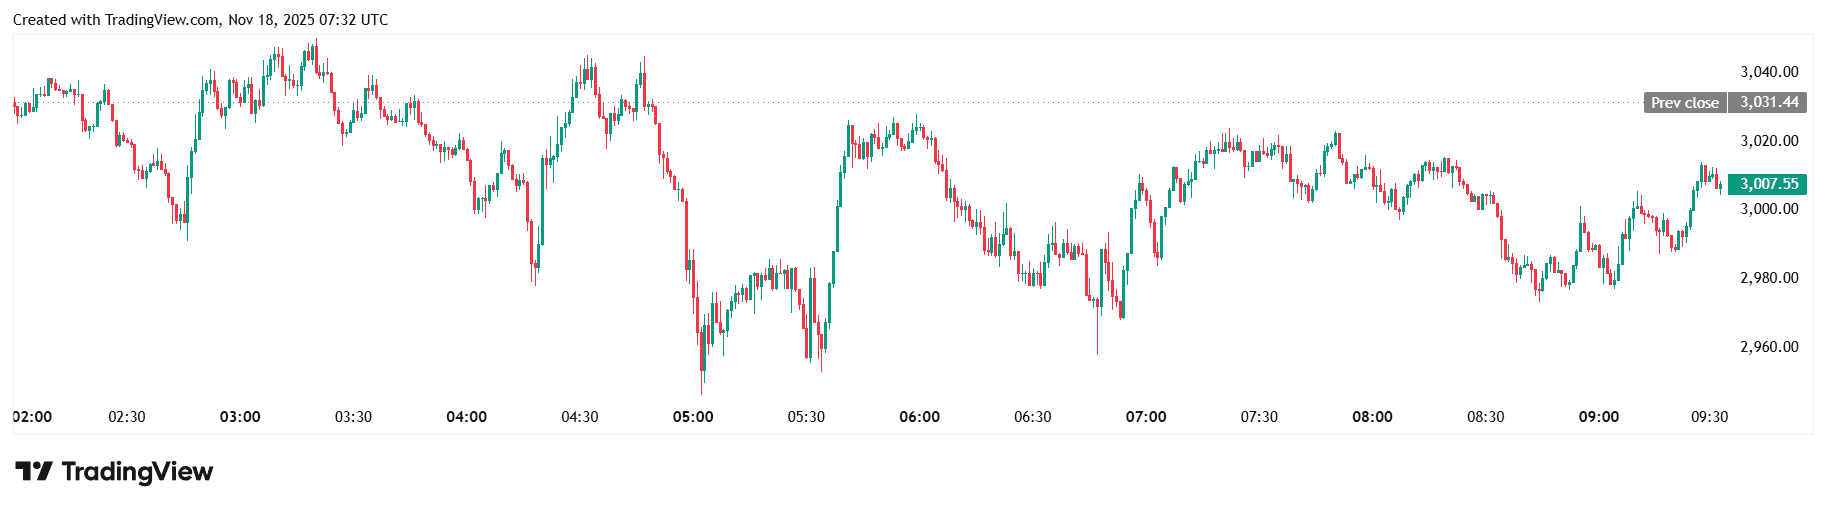
Task: Select the 02:00 time axis marker
Action: (x=33, y=417)
